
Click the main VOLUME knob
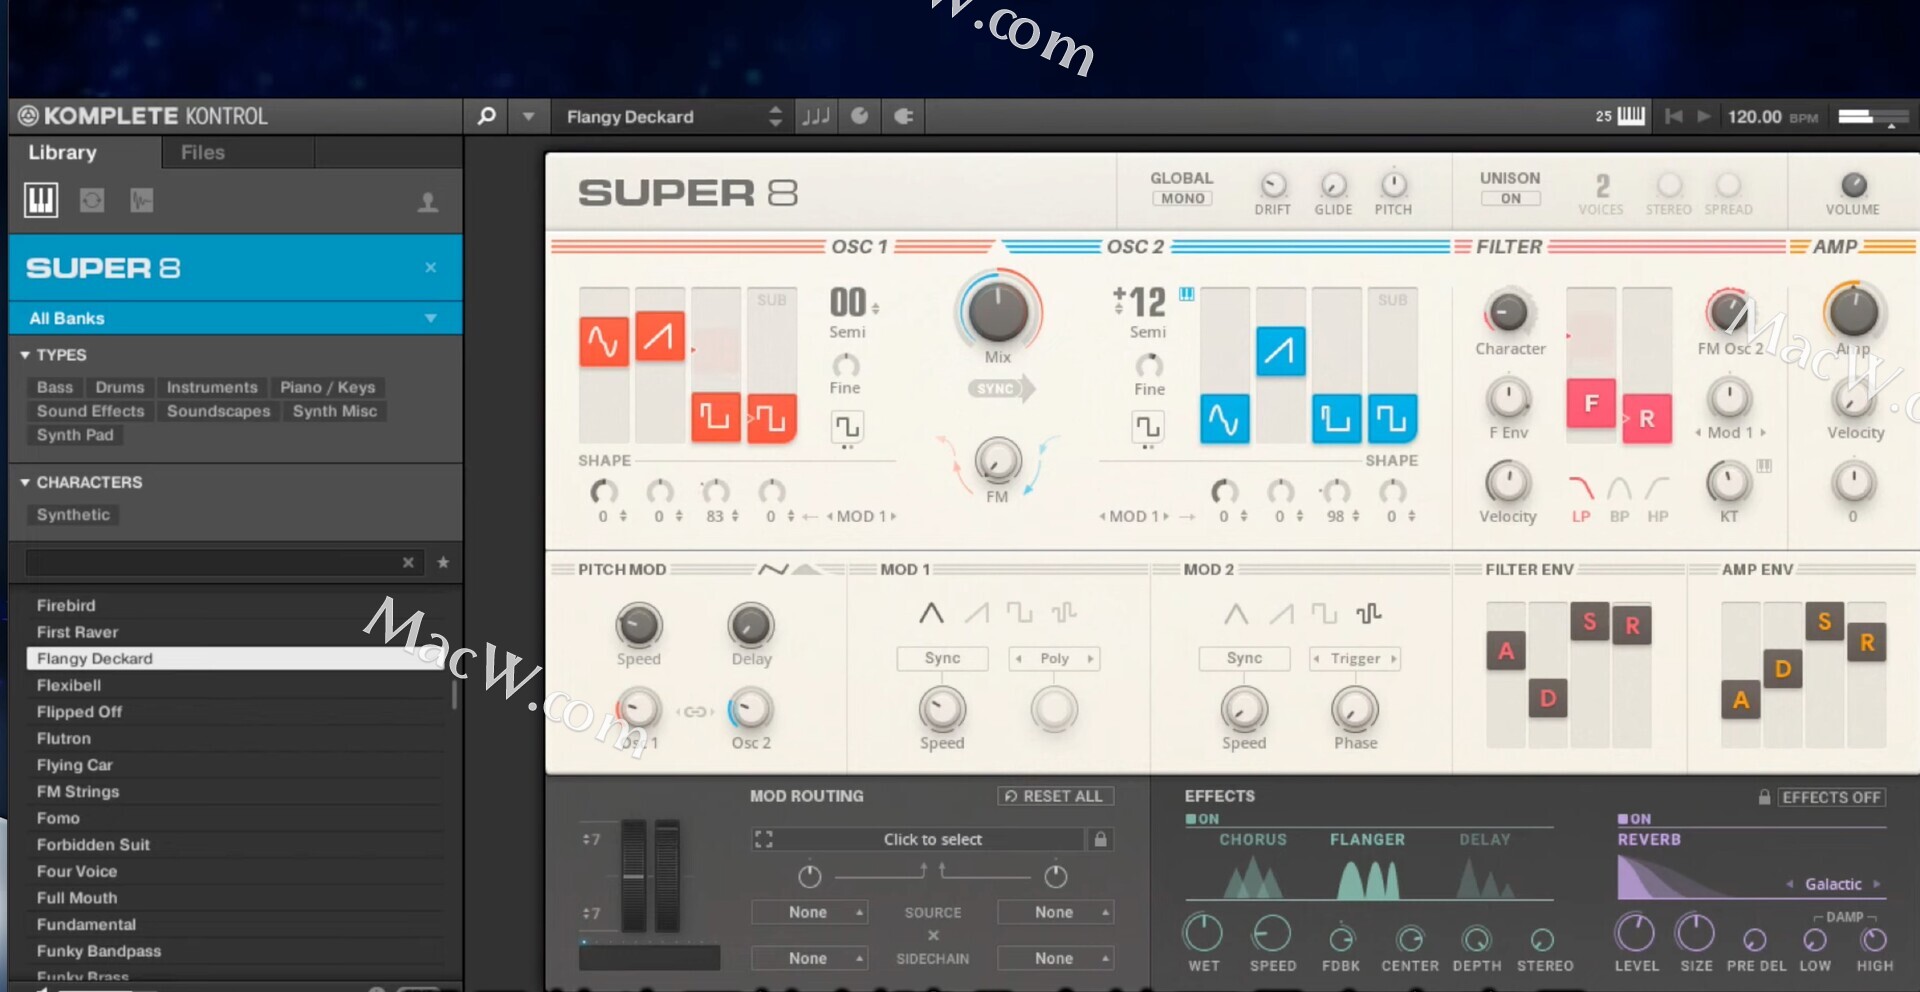point(1853,185)
